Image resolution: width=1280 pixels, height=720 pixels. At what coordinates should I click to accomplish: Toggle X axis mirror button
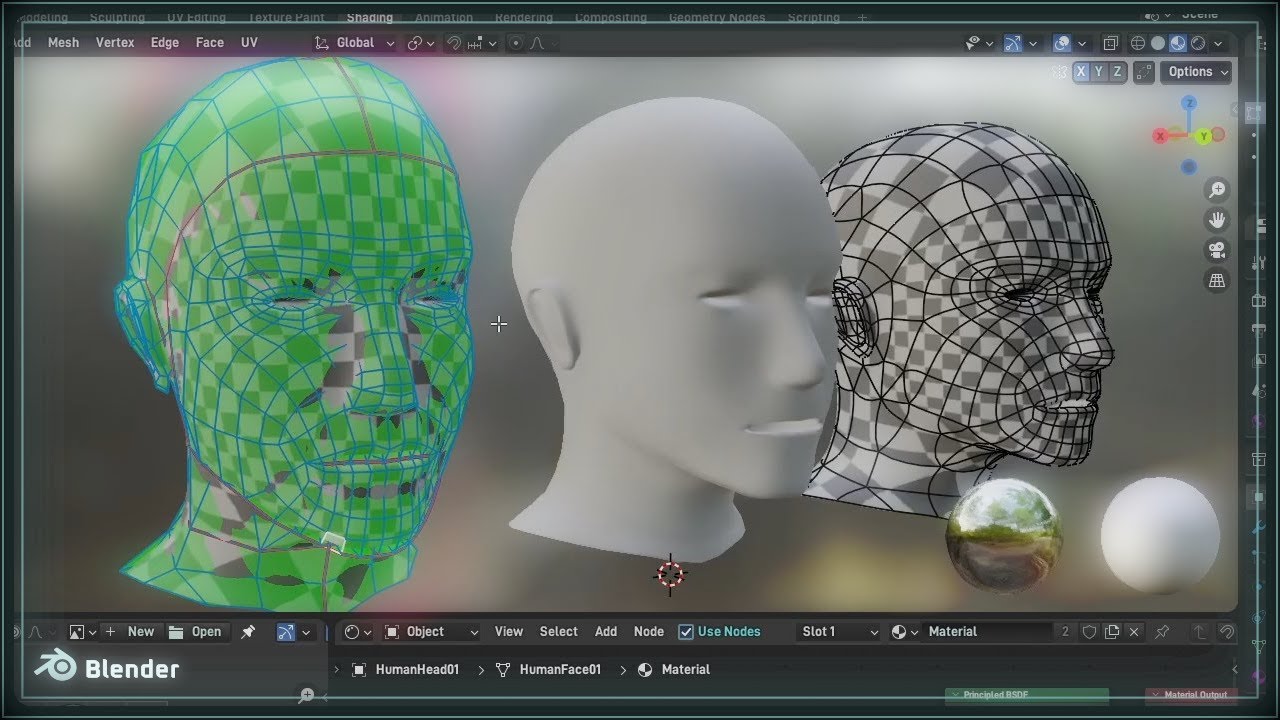[1081, 72]
